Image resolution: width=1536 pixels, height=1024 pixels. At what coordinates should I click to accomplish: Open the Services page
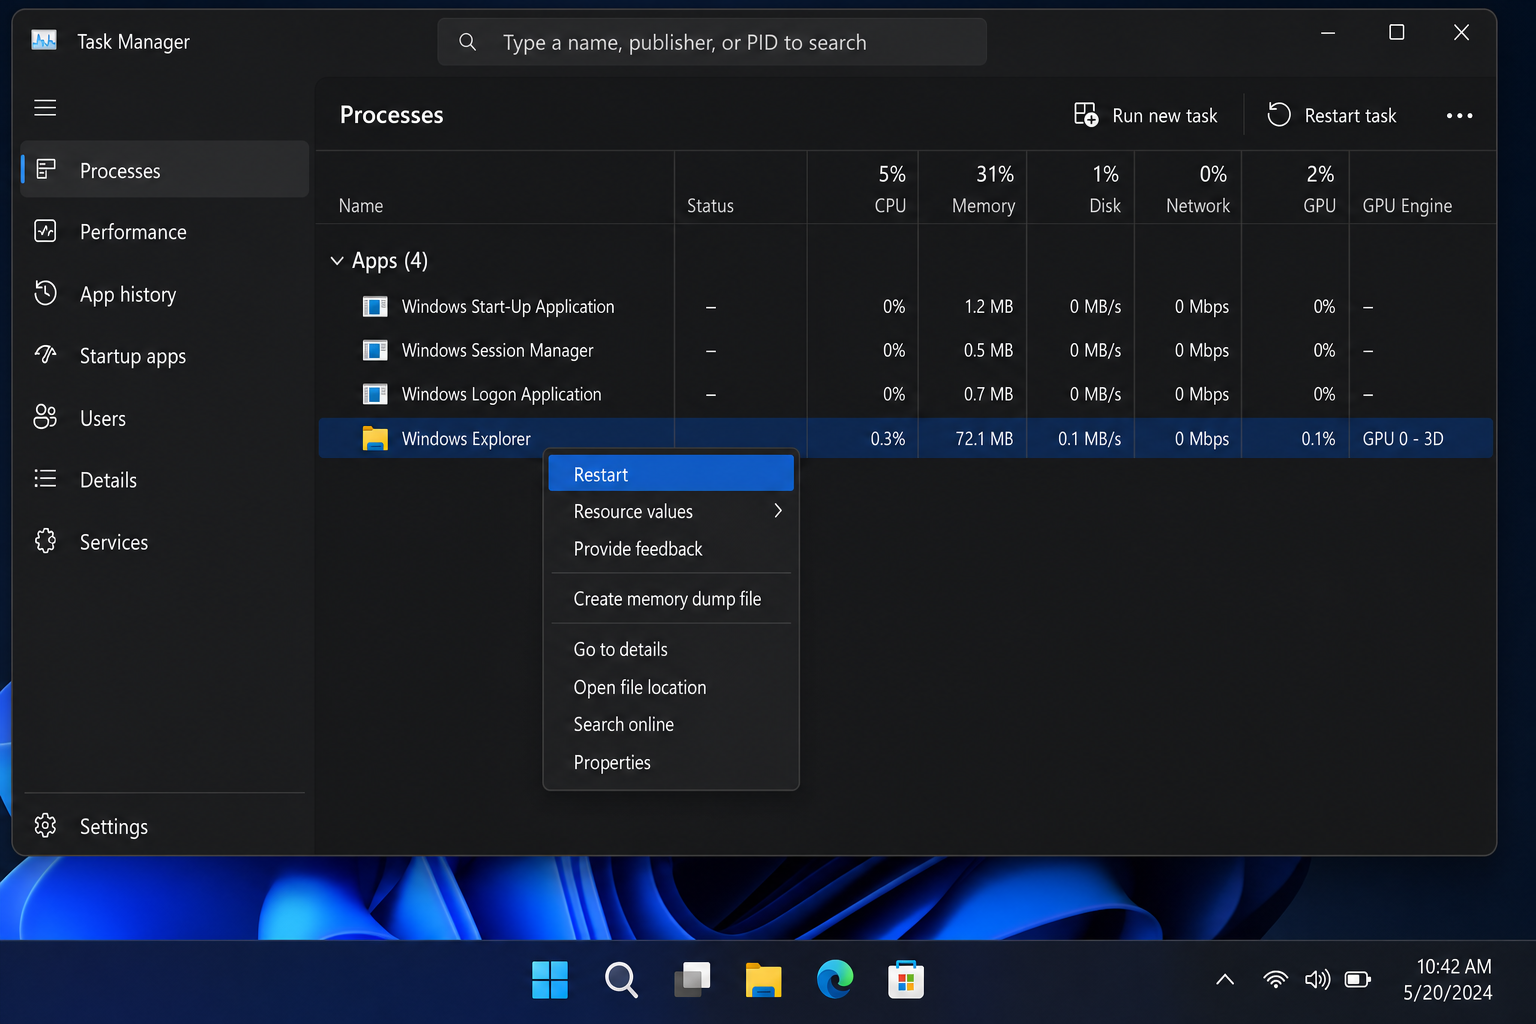tap(164, 542)
